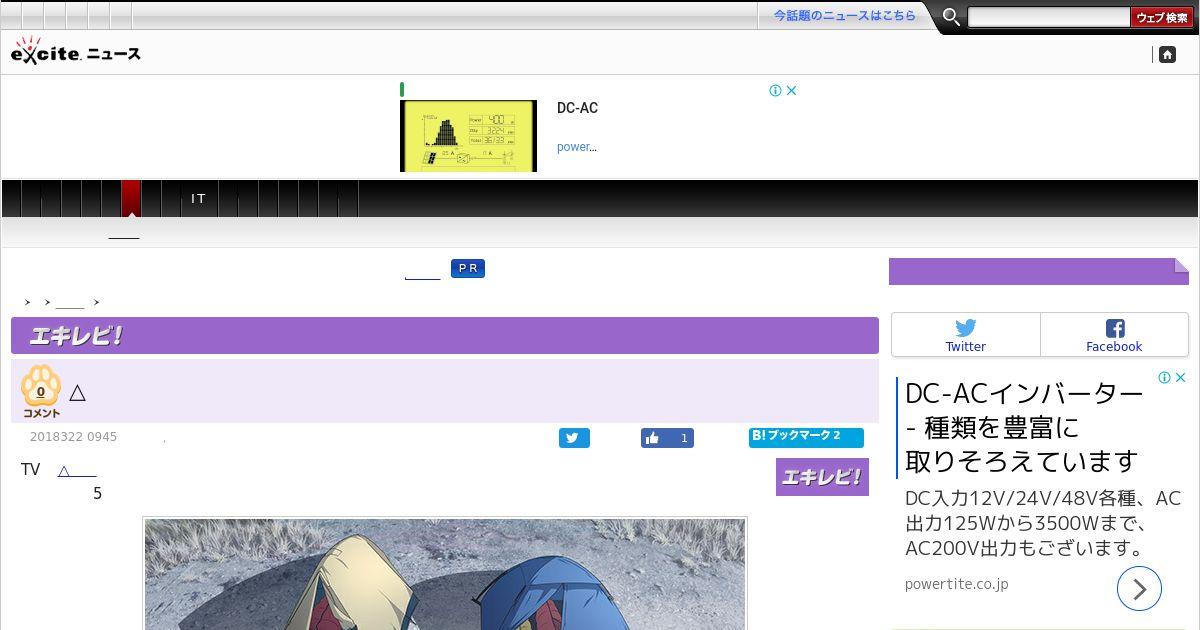Image resolution: width=1200 pixels, height=630 pixels.
Task: Click the paw comment icon
Action: [41, 390]
